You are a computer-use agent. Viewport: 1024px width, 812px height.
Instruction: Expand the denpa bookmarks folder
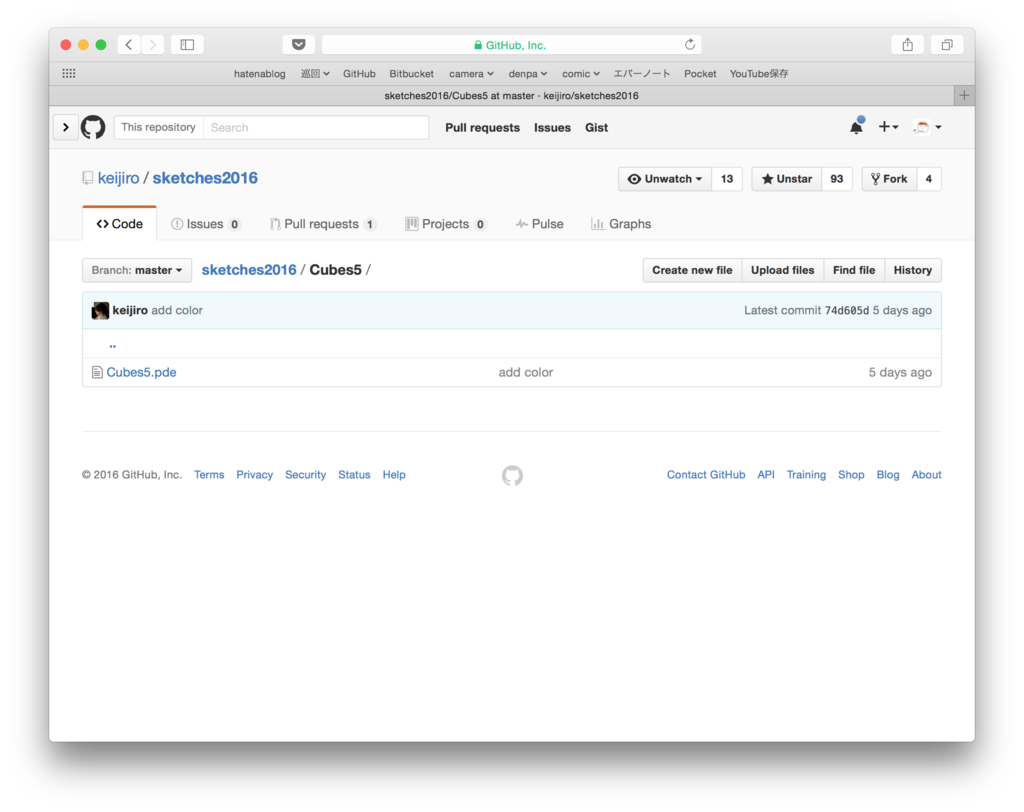tap(528, 74)
